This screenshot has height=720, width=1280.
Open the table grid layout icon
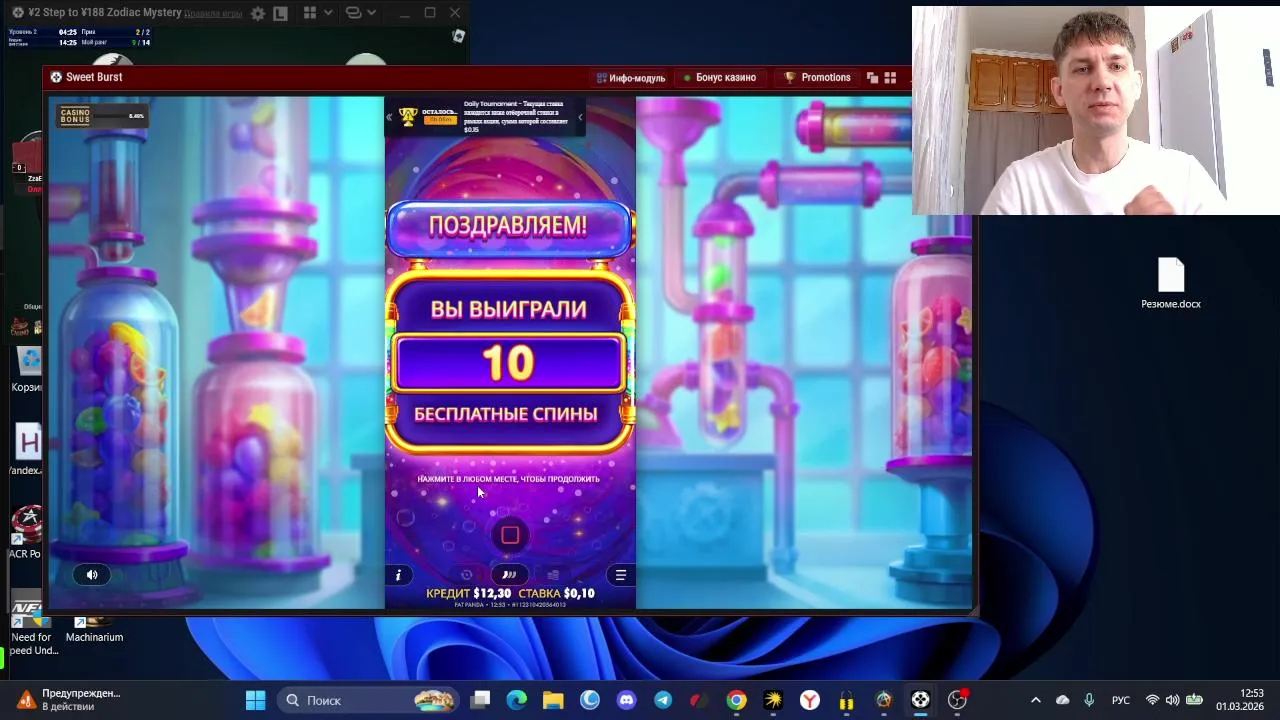click(x=310, y=13)
